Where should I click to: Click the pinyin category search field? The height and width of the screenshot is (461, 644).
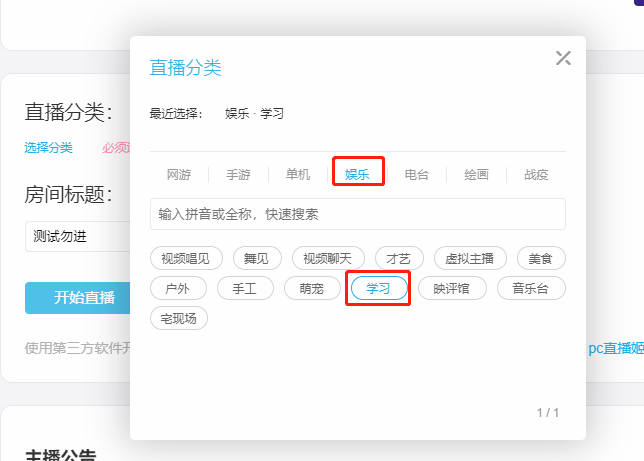[357, 214]
